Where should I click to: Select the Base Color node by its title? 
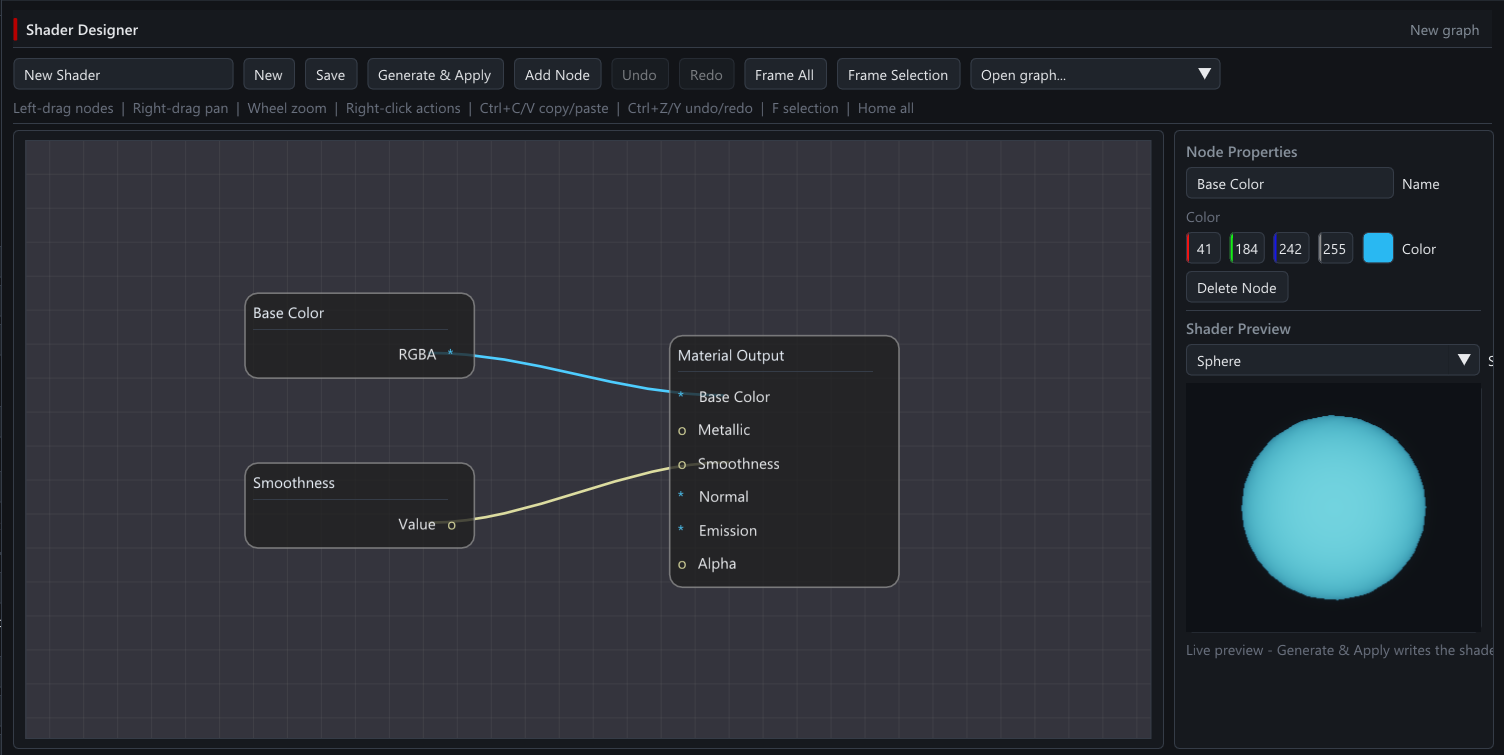pyautogui.click(x=288, y=313)
